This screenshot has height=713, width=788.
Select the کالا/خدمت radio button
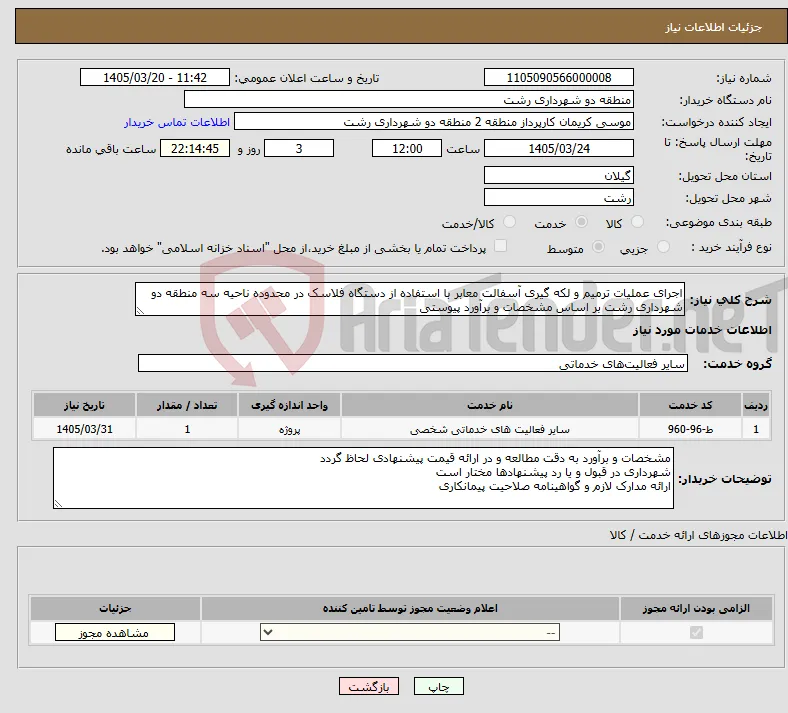pos(510,222)
